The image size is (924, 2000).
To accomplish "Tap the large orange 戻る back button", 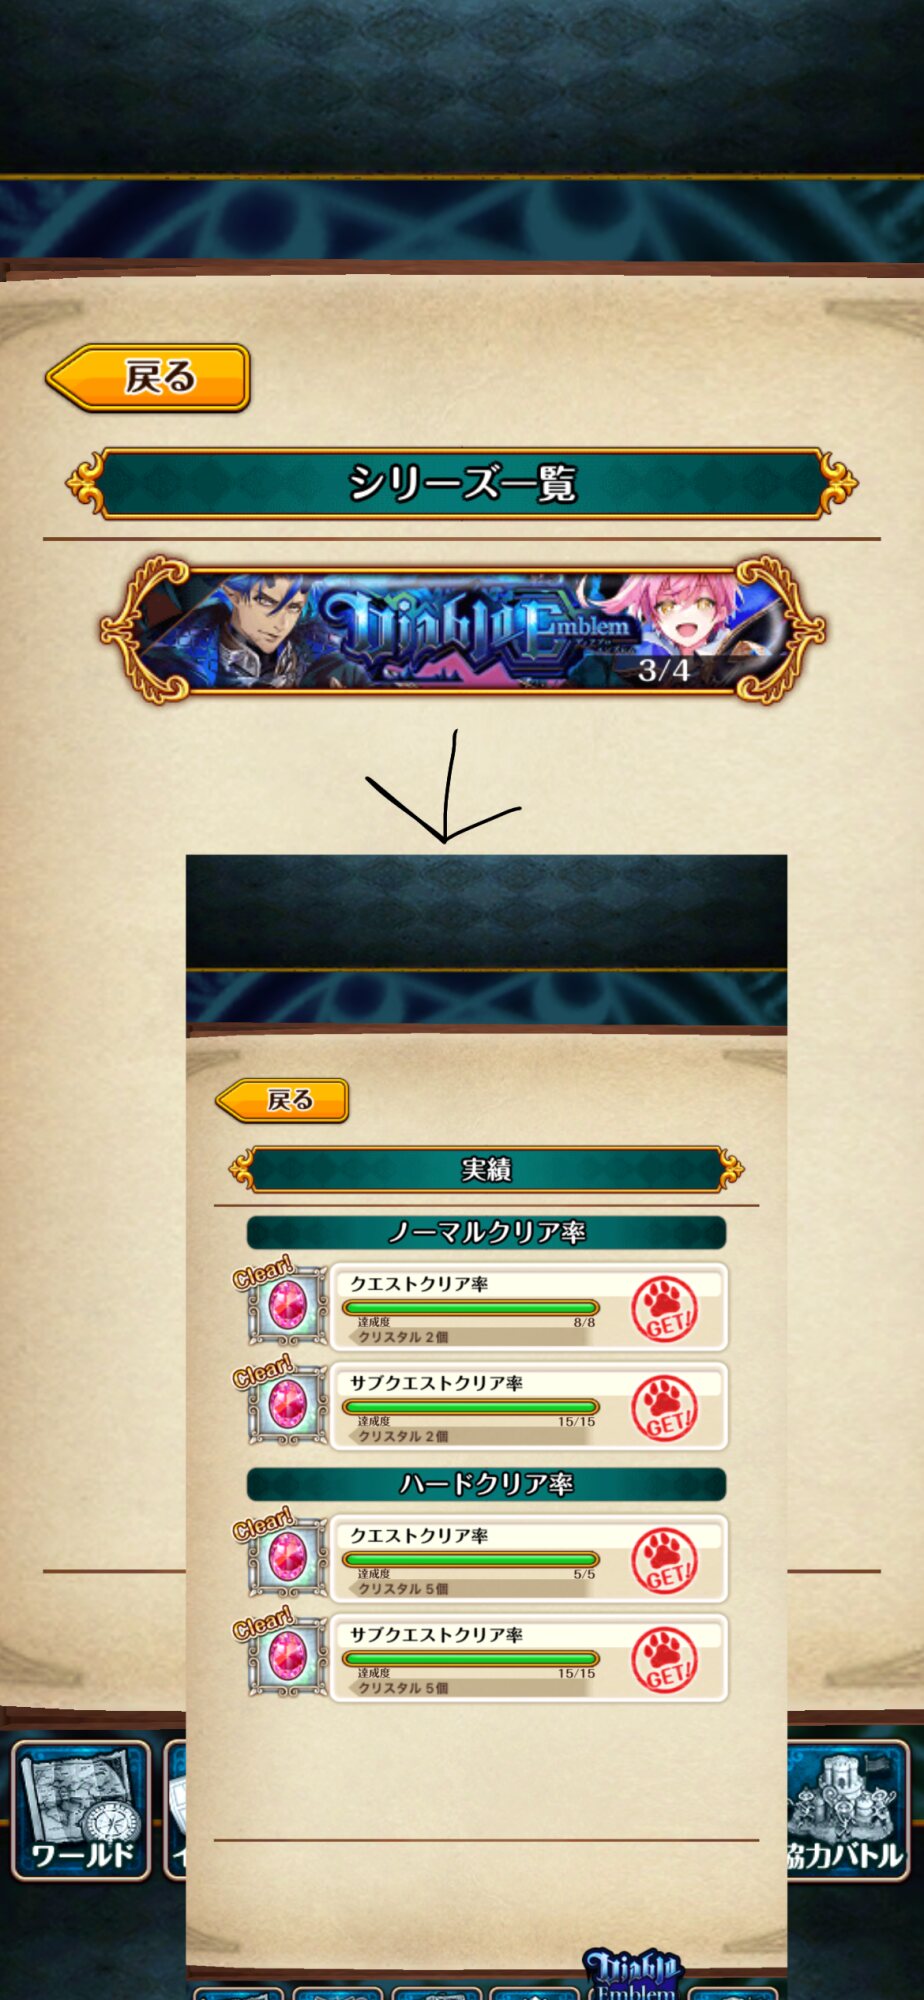I will [148, 377].
